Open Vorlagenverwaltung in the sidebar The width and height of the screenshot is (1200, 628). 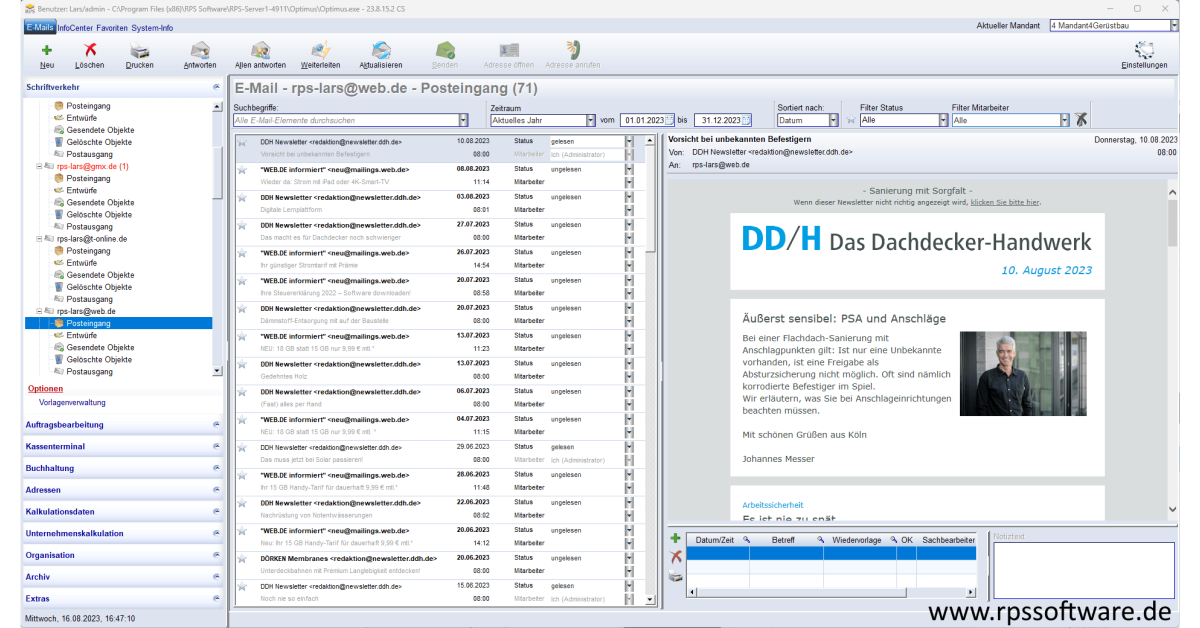71,403
